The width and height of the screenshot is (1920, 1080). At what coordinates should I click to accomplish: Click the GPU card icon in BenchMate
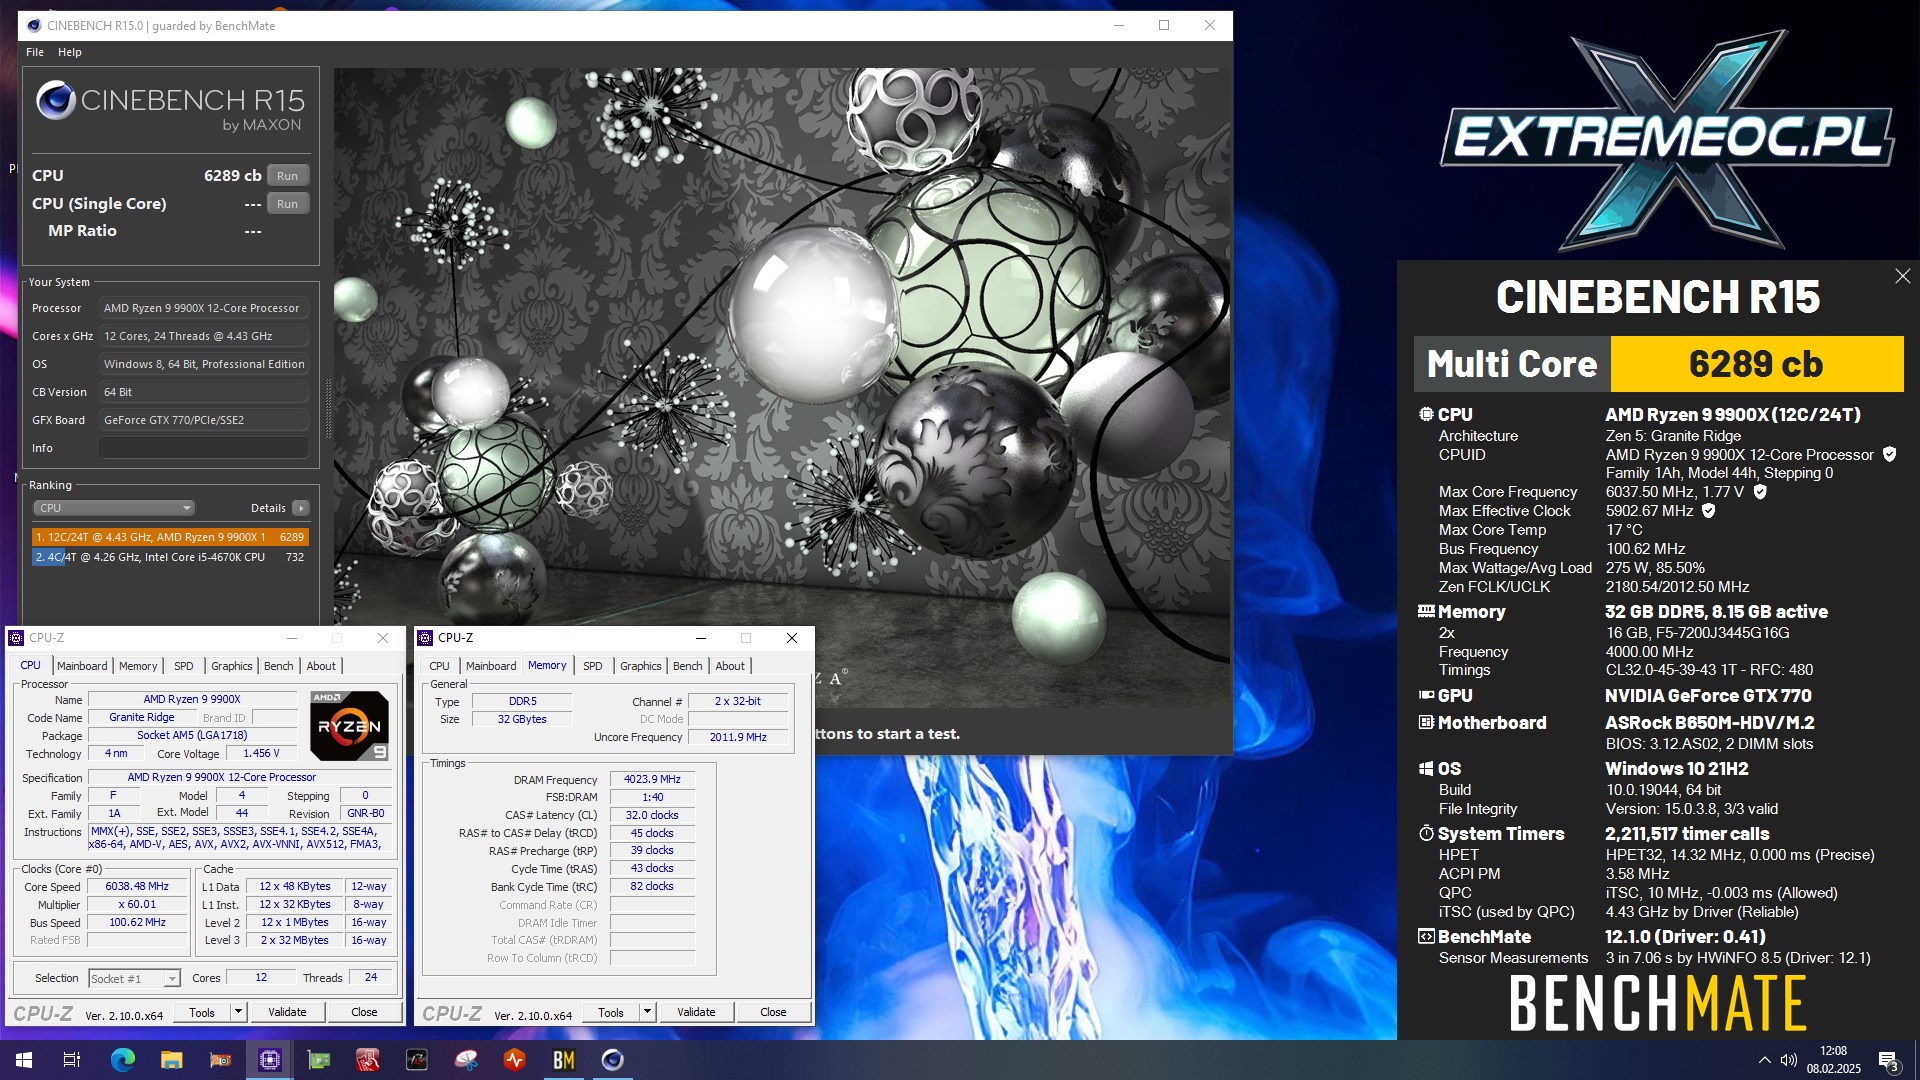click(1426, 695)
